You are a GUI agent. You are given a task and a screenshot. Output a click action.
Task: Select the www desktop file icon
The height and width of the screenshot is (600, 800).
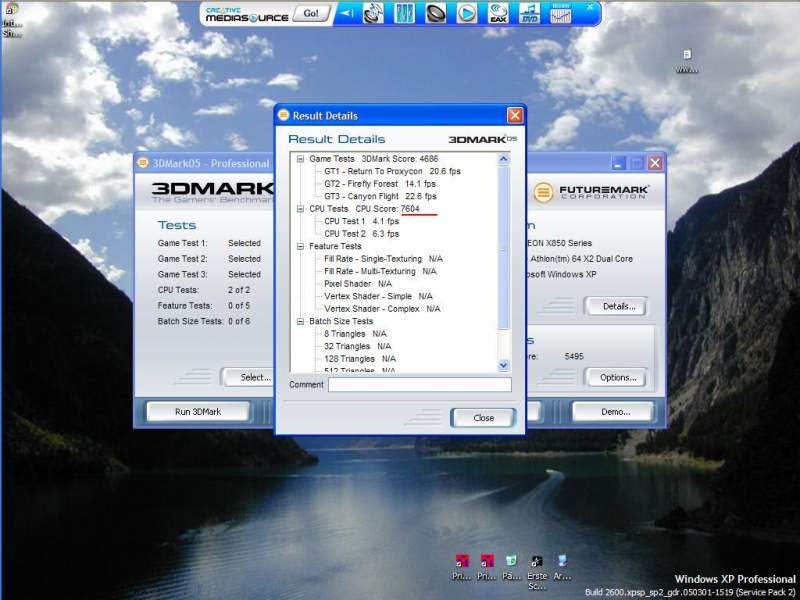687,61
